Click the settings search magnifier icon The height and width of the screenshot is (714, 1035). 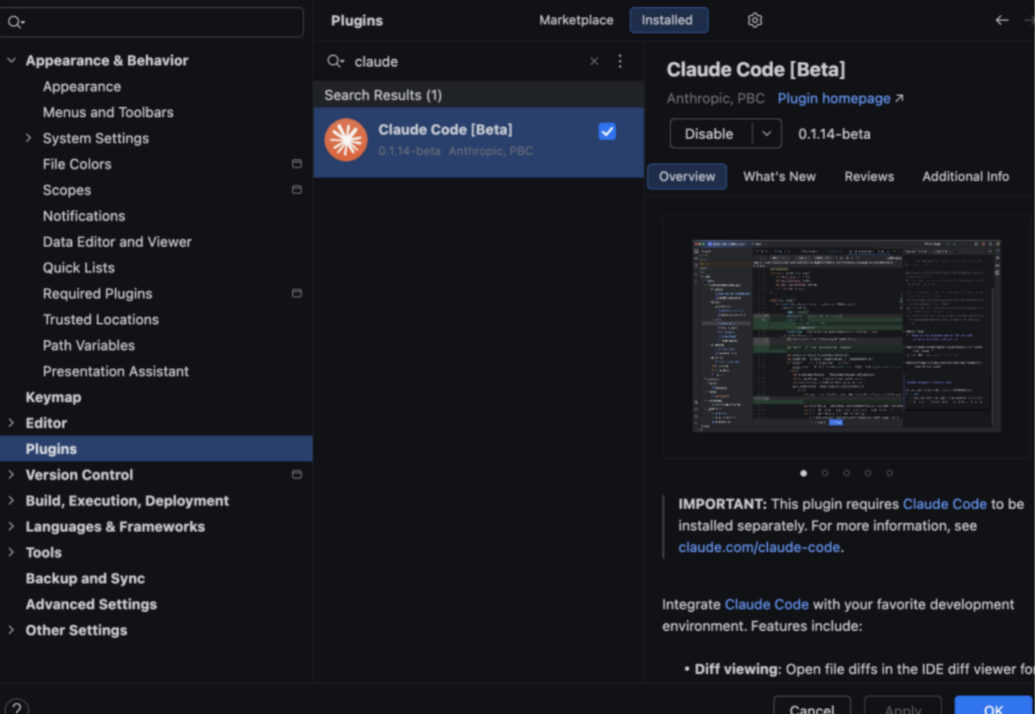pos(16,22)
